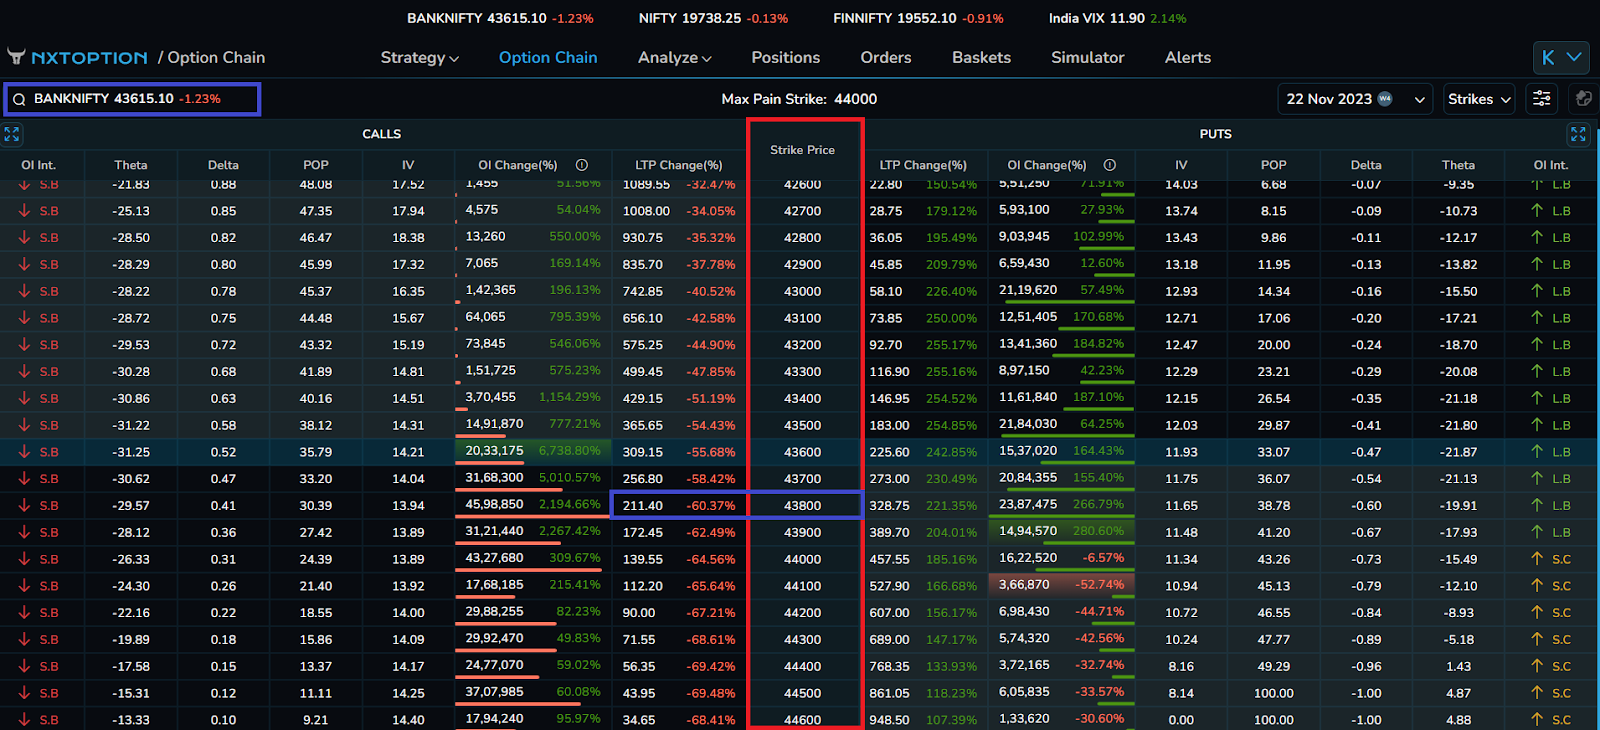Viewport: 1600px width, 730px height.
Task: Click strike price 44000 cell
Action: click(803, 559)
